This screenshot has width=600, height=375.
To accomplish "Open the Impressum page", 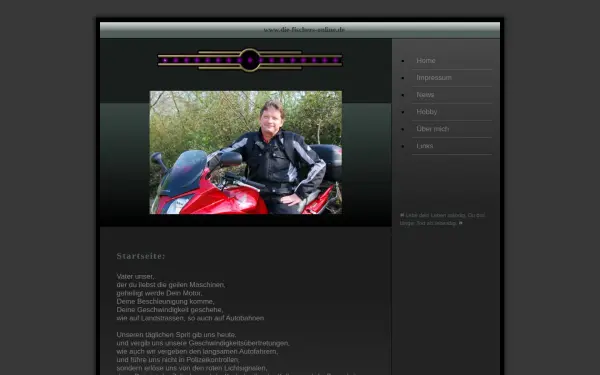I will pyautogui.click(x=434, y=78).
